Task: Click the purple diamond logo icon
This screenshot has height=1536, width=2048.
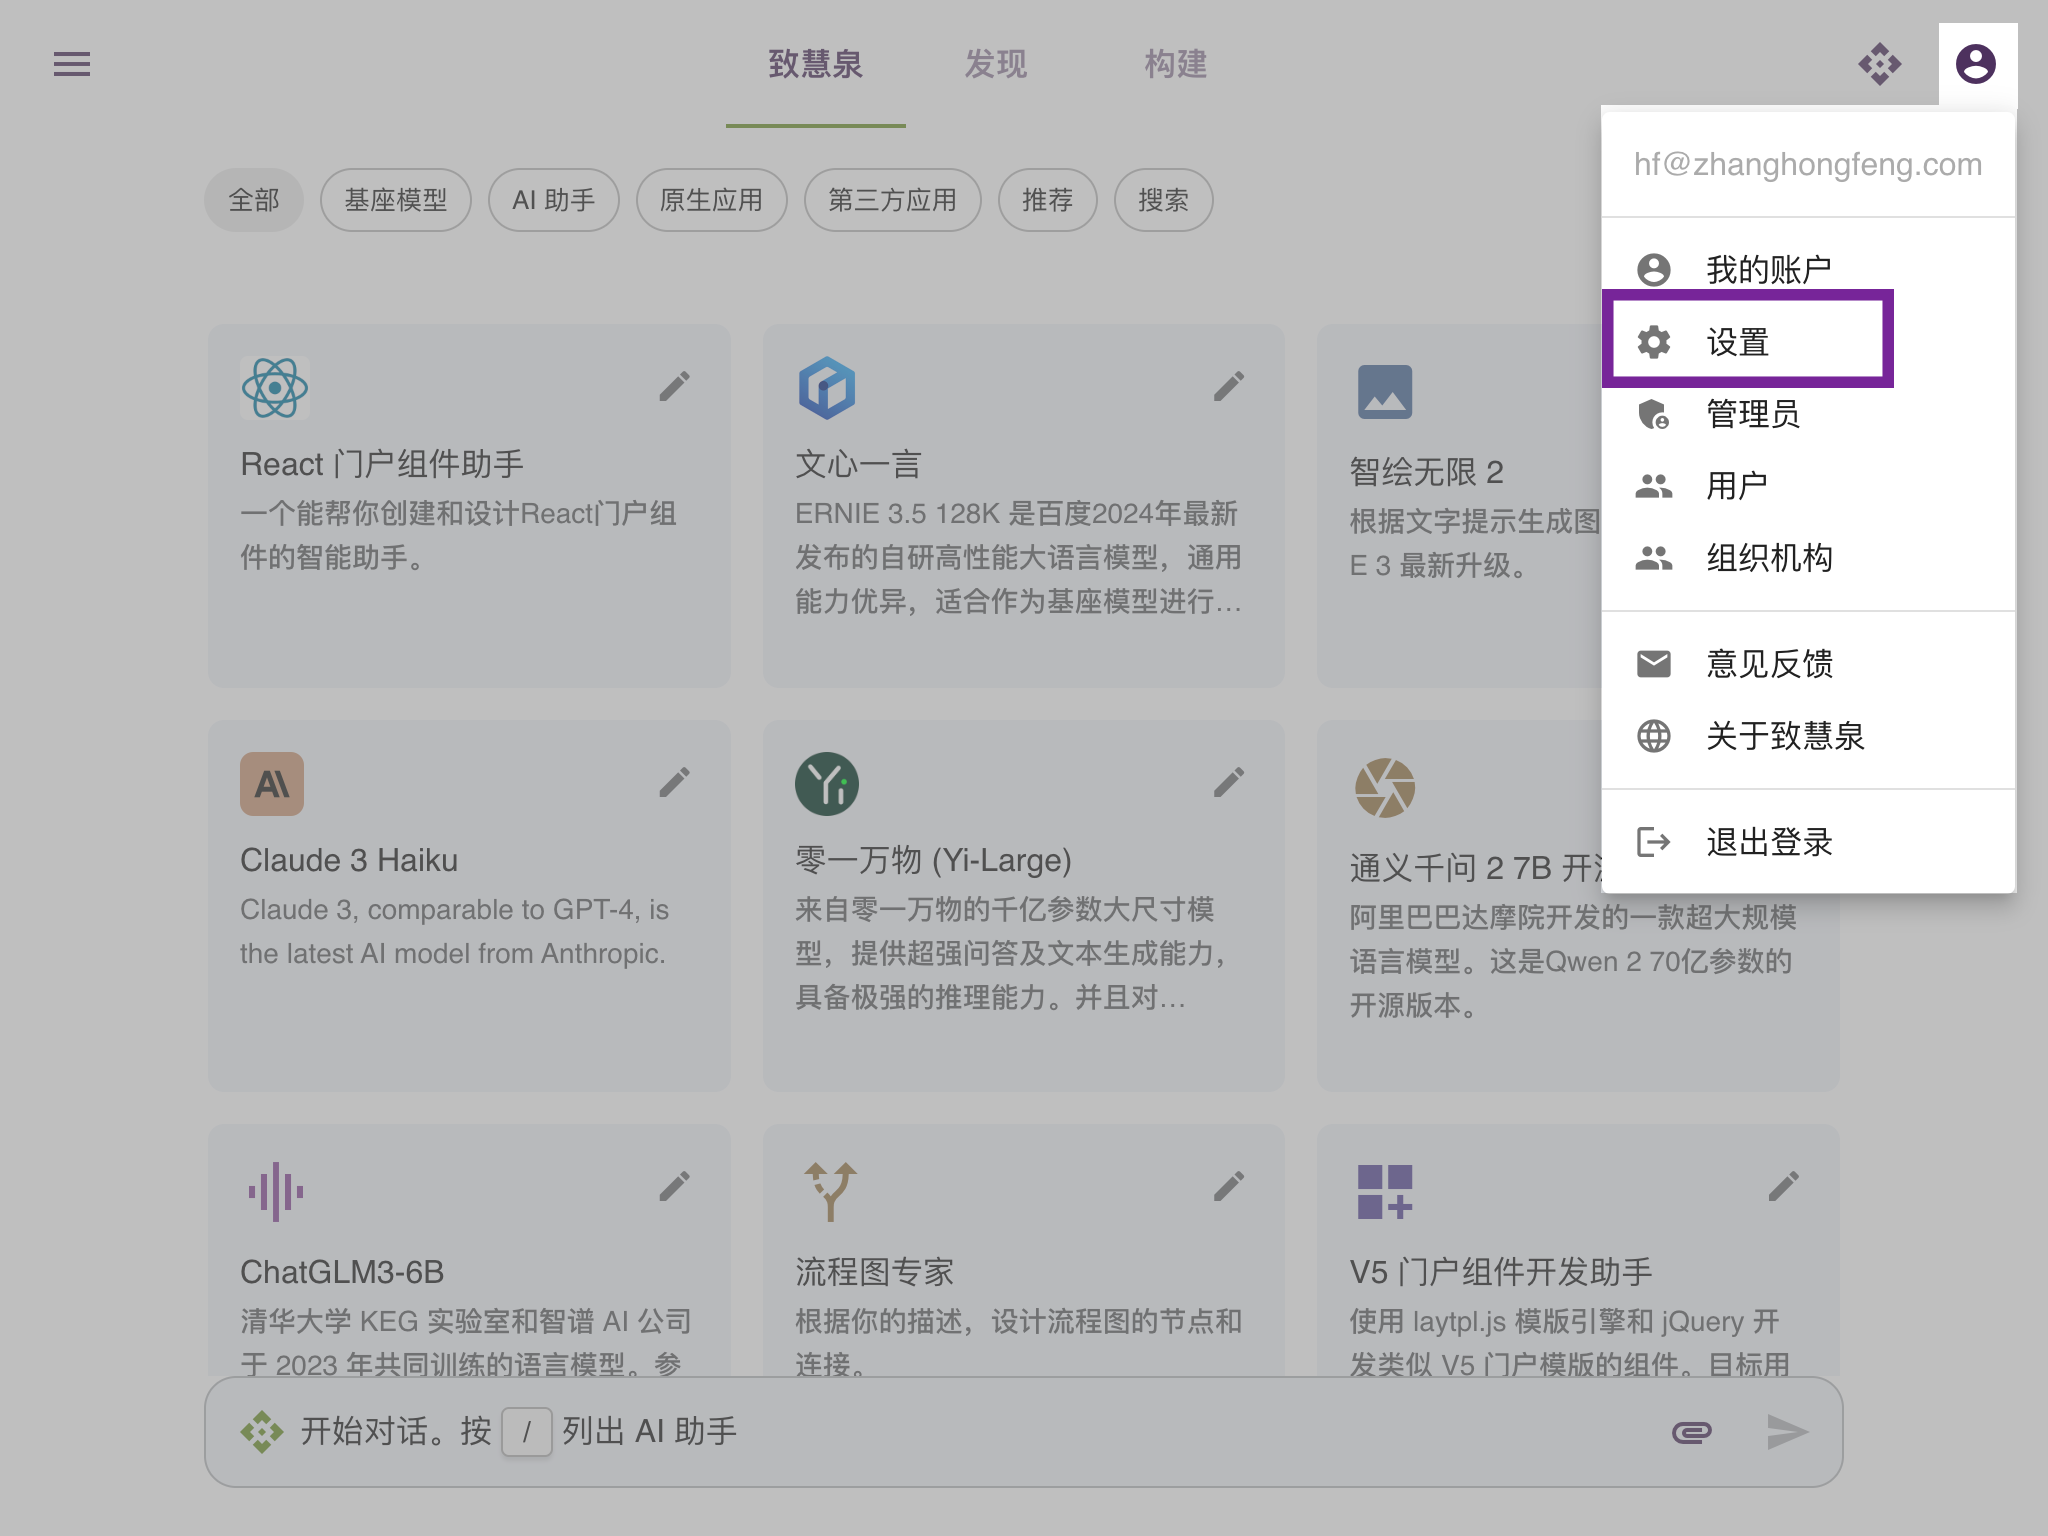Action: (1880, 64)
